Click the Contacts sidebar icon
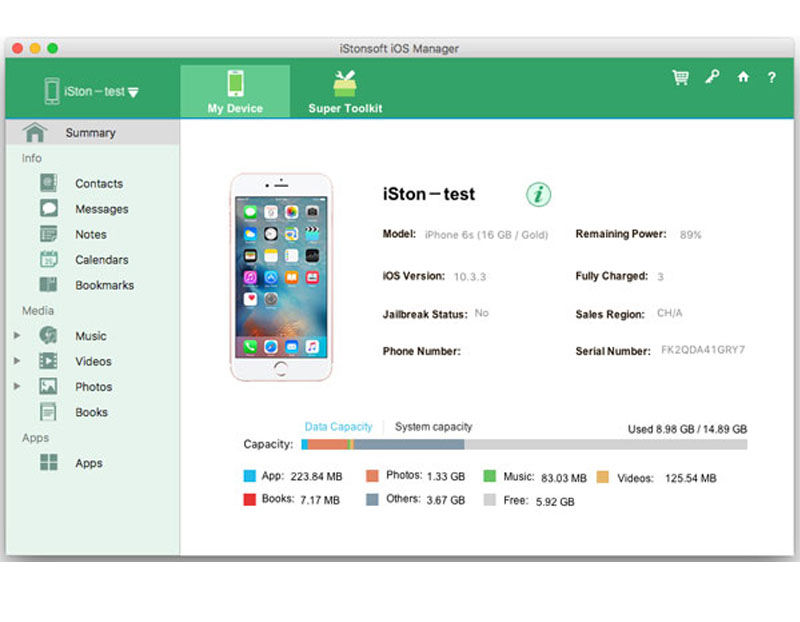The height and width of the screenshot is (622, 800). tap(48, 183)
